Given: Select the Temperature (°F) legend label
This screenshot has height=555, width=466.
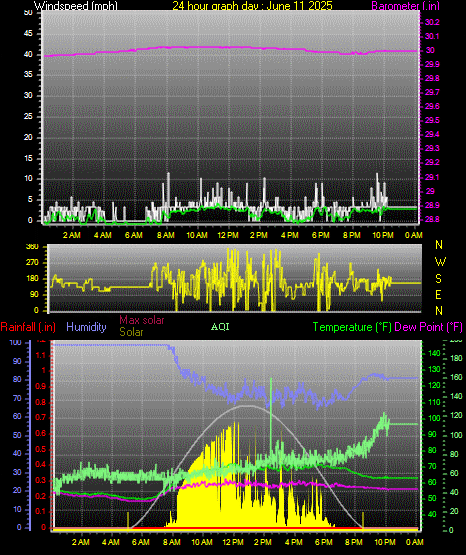Looking at the screenshot, I should coord(352,327).
